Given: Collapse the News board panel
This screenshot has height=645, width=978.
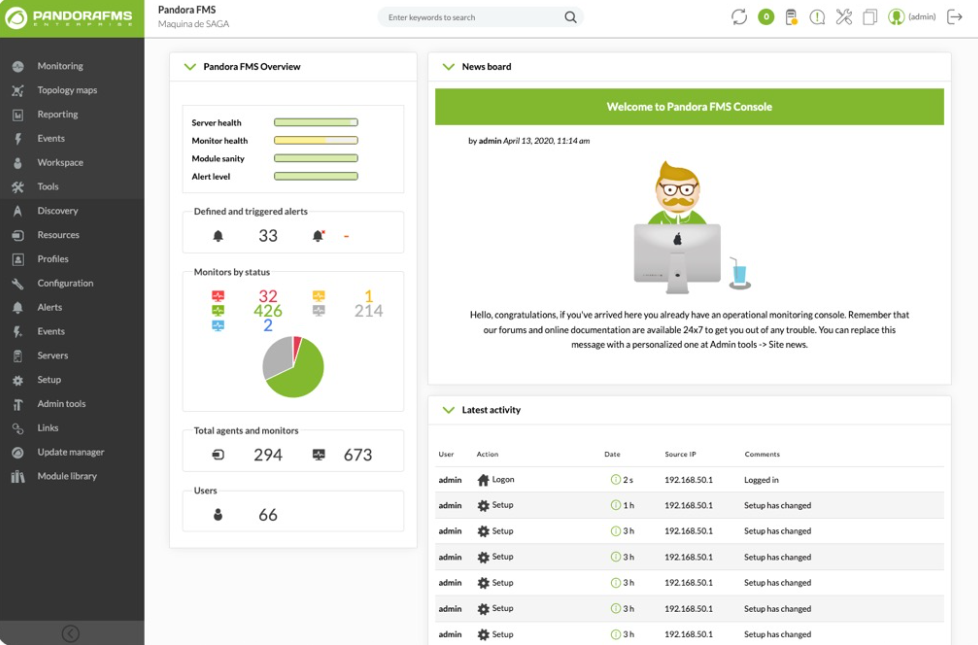Looking at the screenshot, I should tap(448, 67).
